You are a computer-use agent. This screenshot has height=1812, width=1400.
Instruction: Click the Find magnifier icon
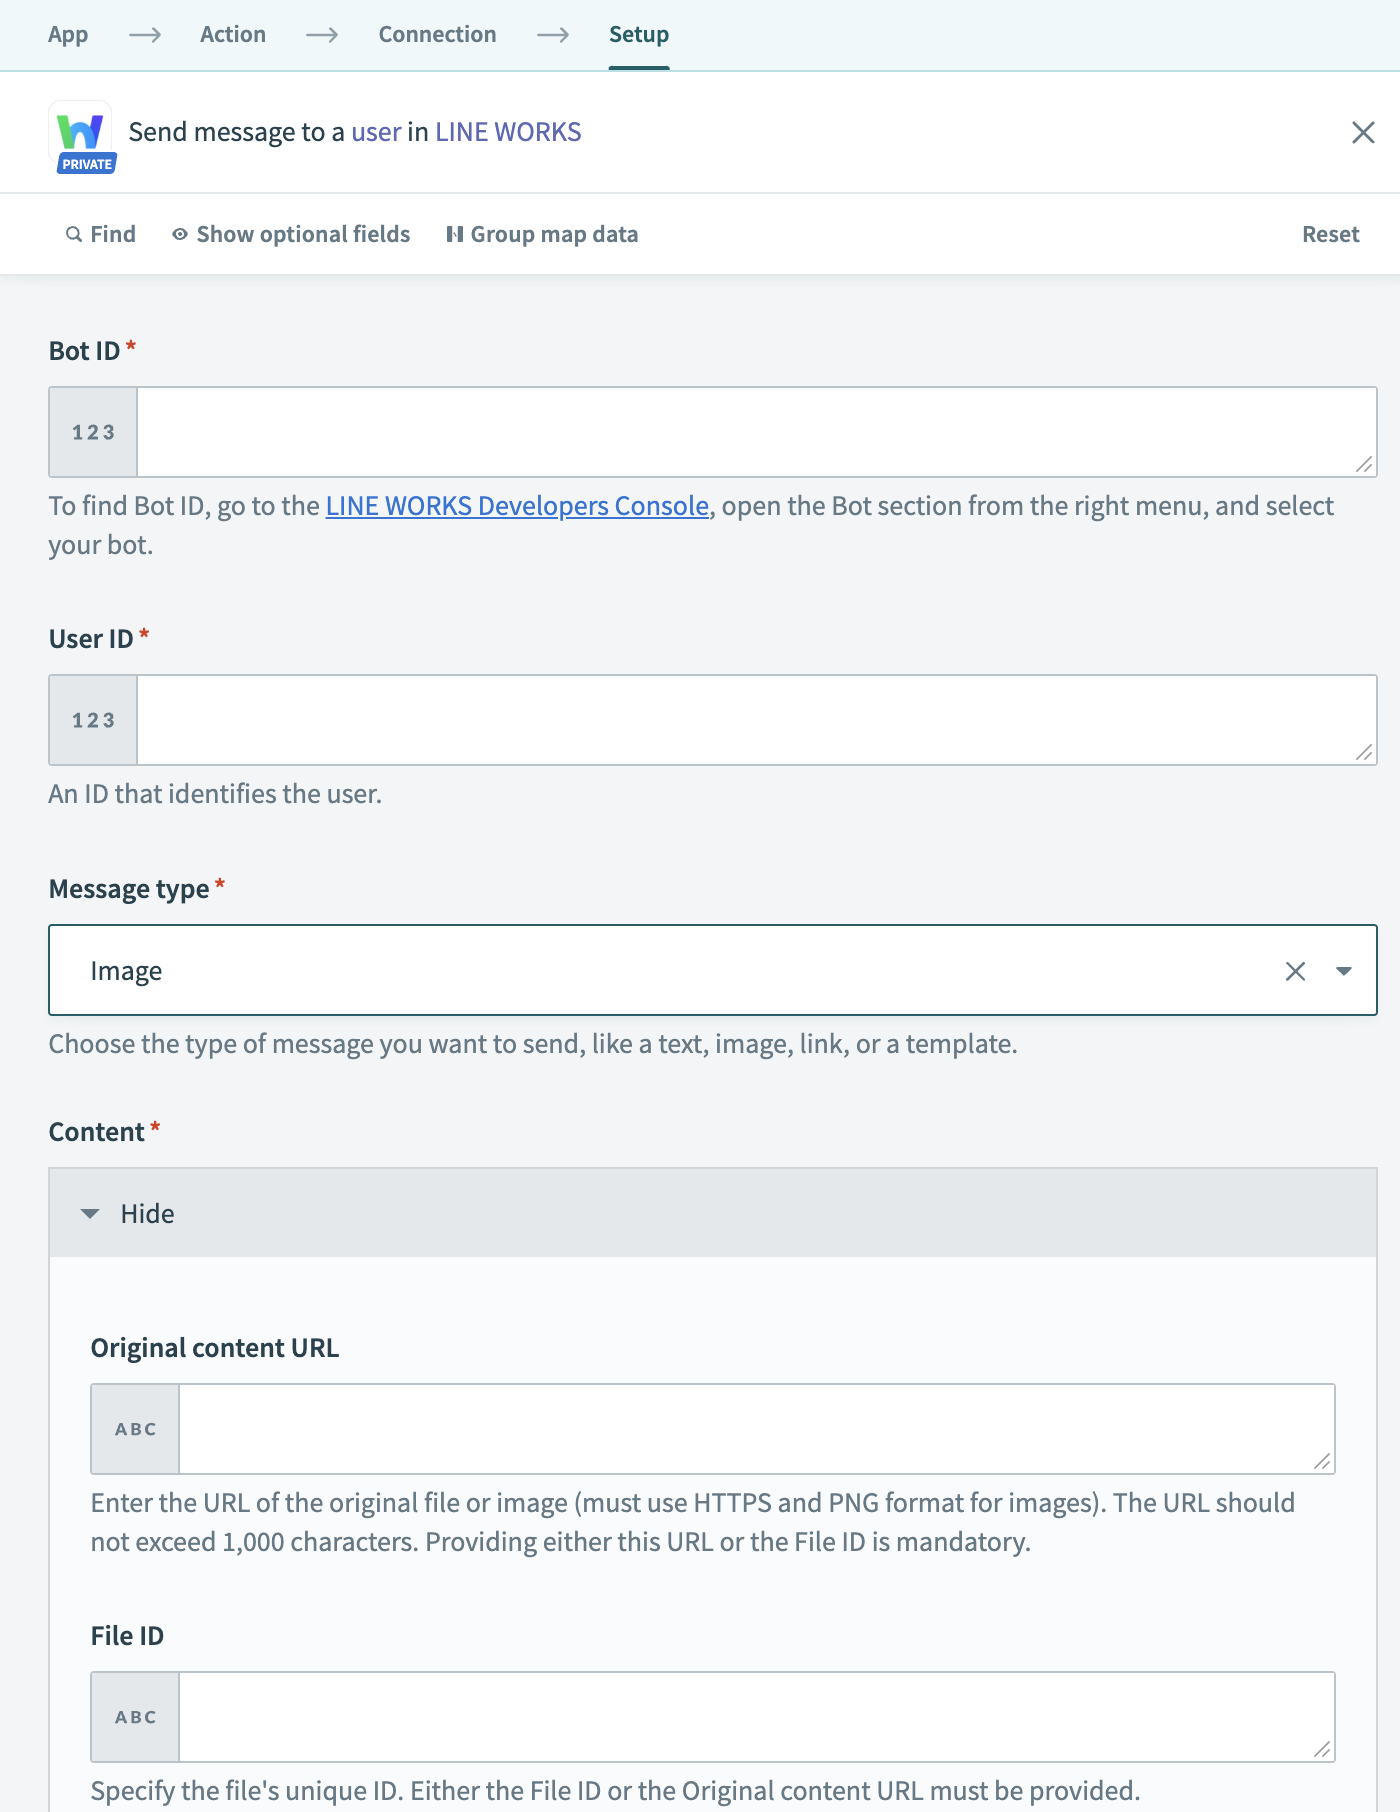pos(73,234)
